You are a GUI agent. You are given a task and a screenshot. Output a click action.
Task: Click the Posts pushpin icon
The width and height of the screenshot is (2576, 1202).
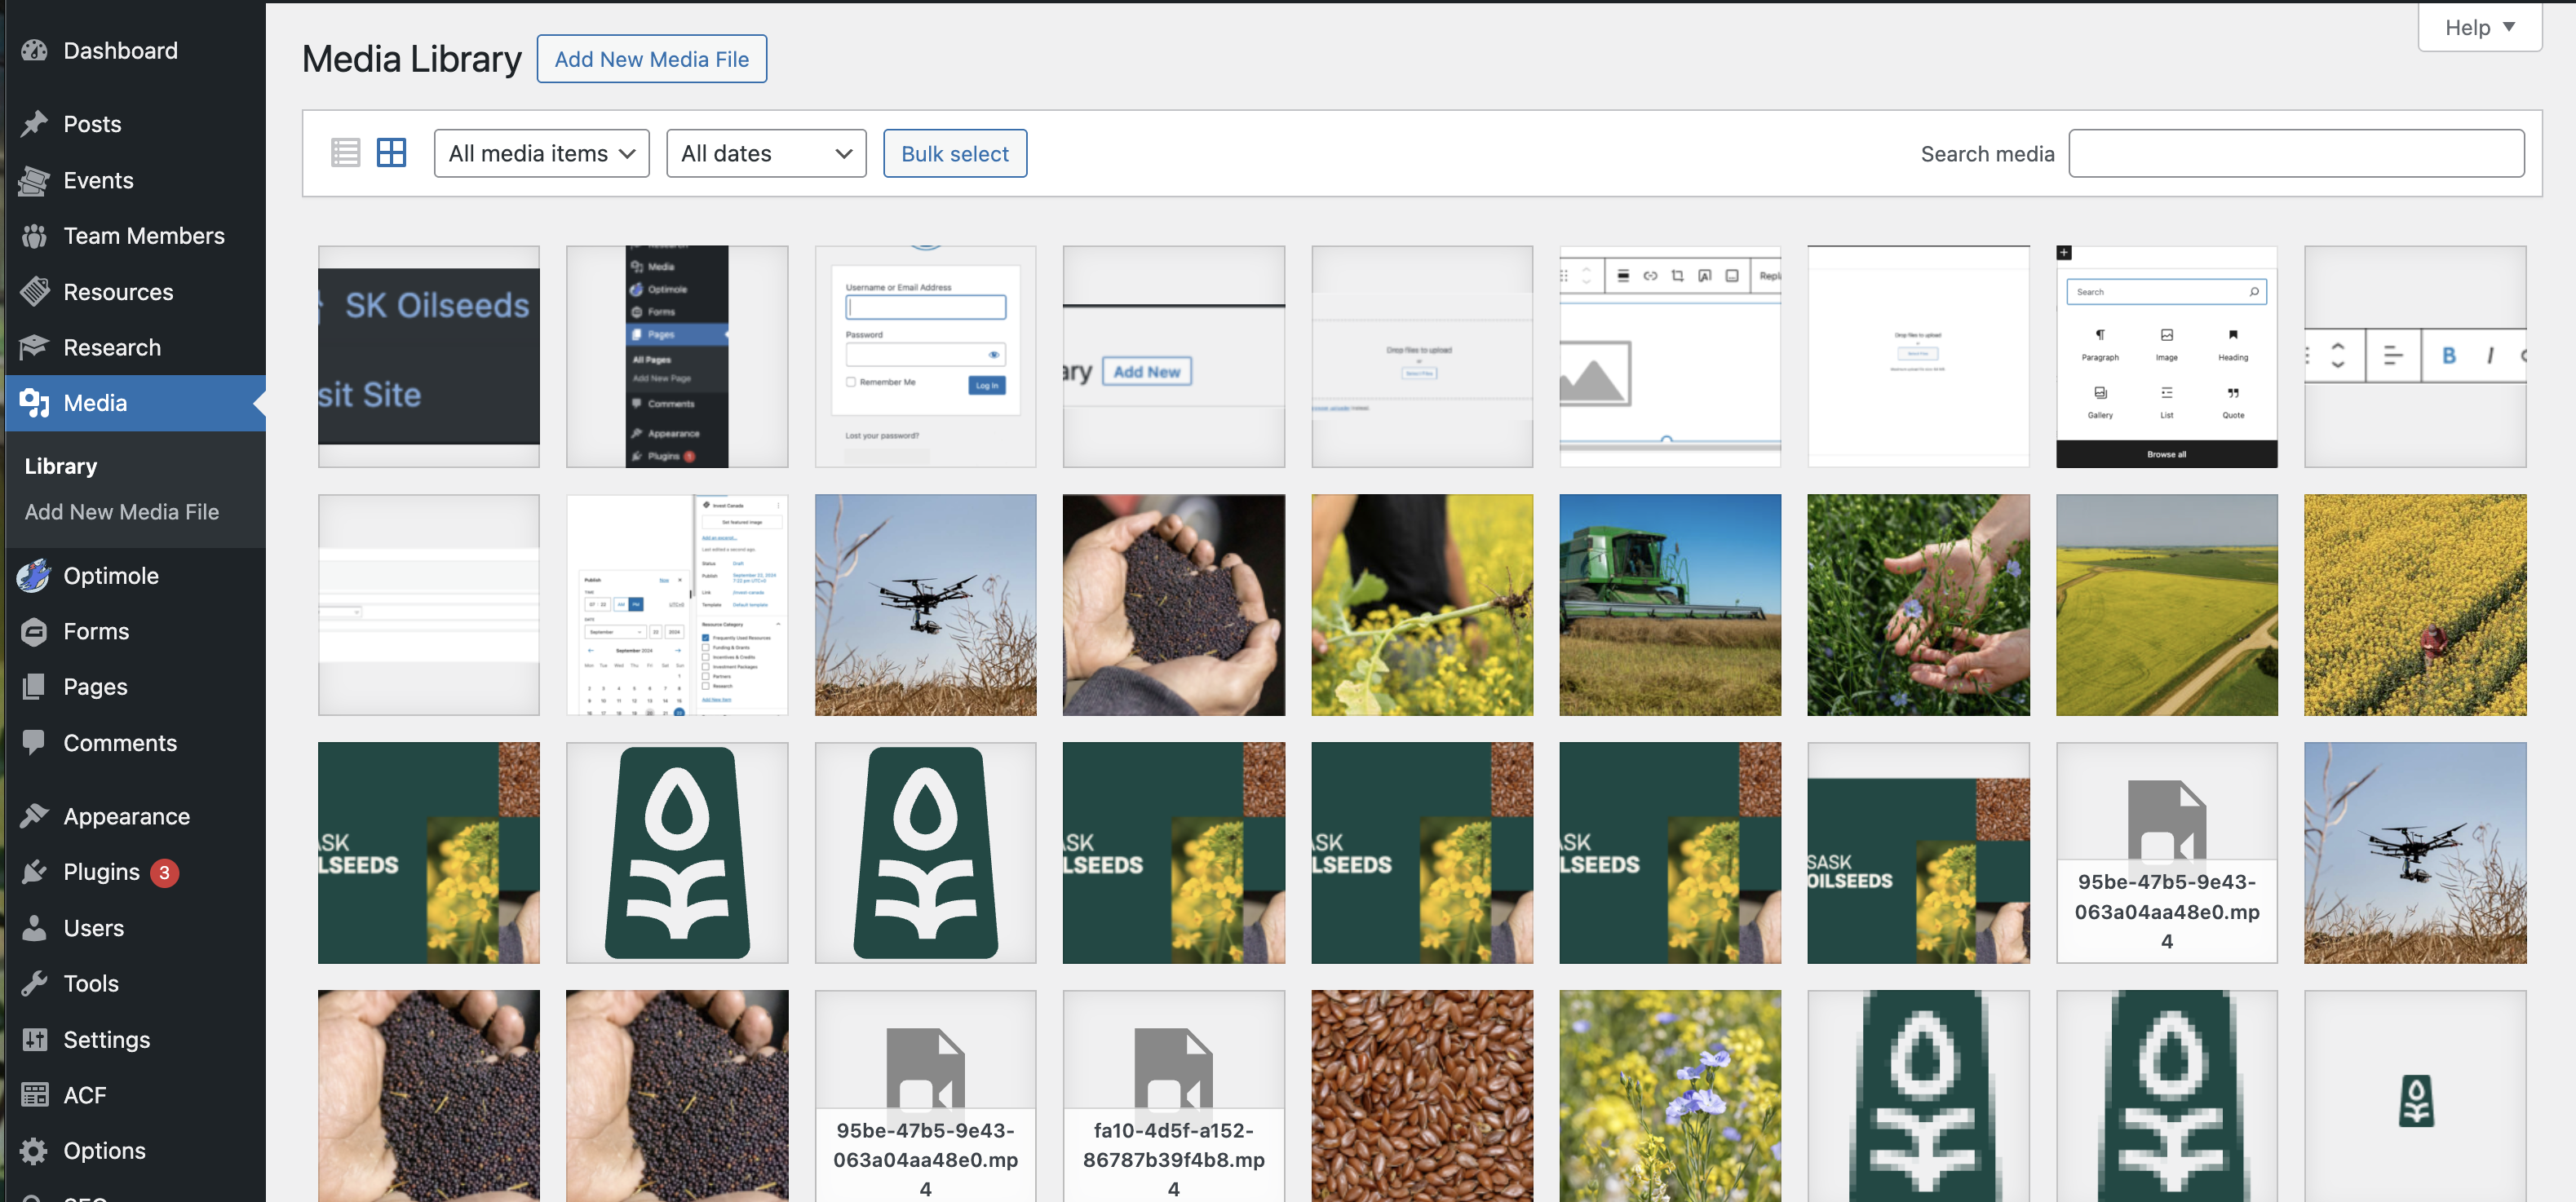tap(34, 124)
